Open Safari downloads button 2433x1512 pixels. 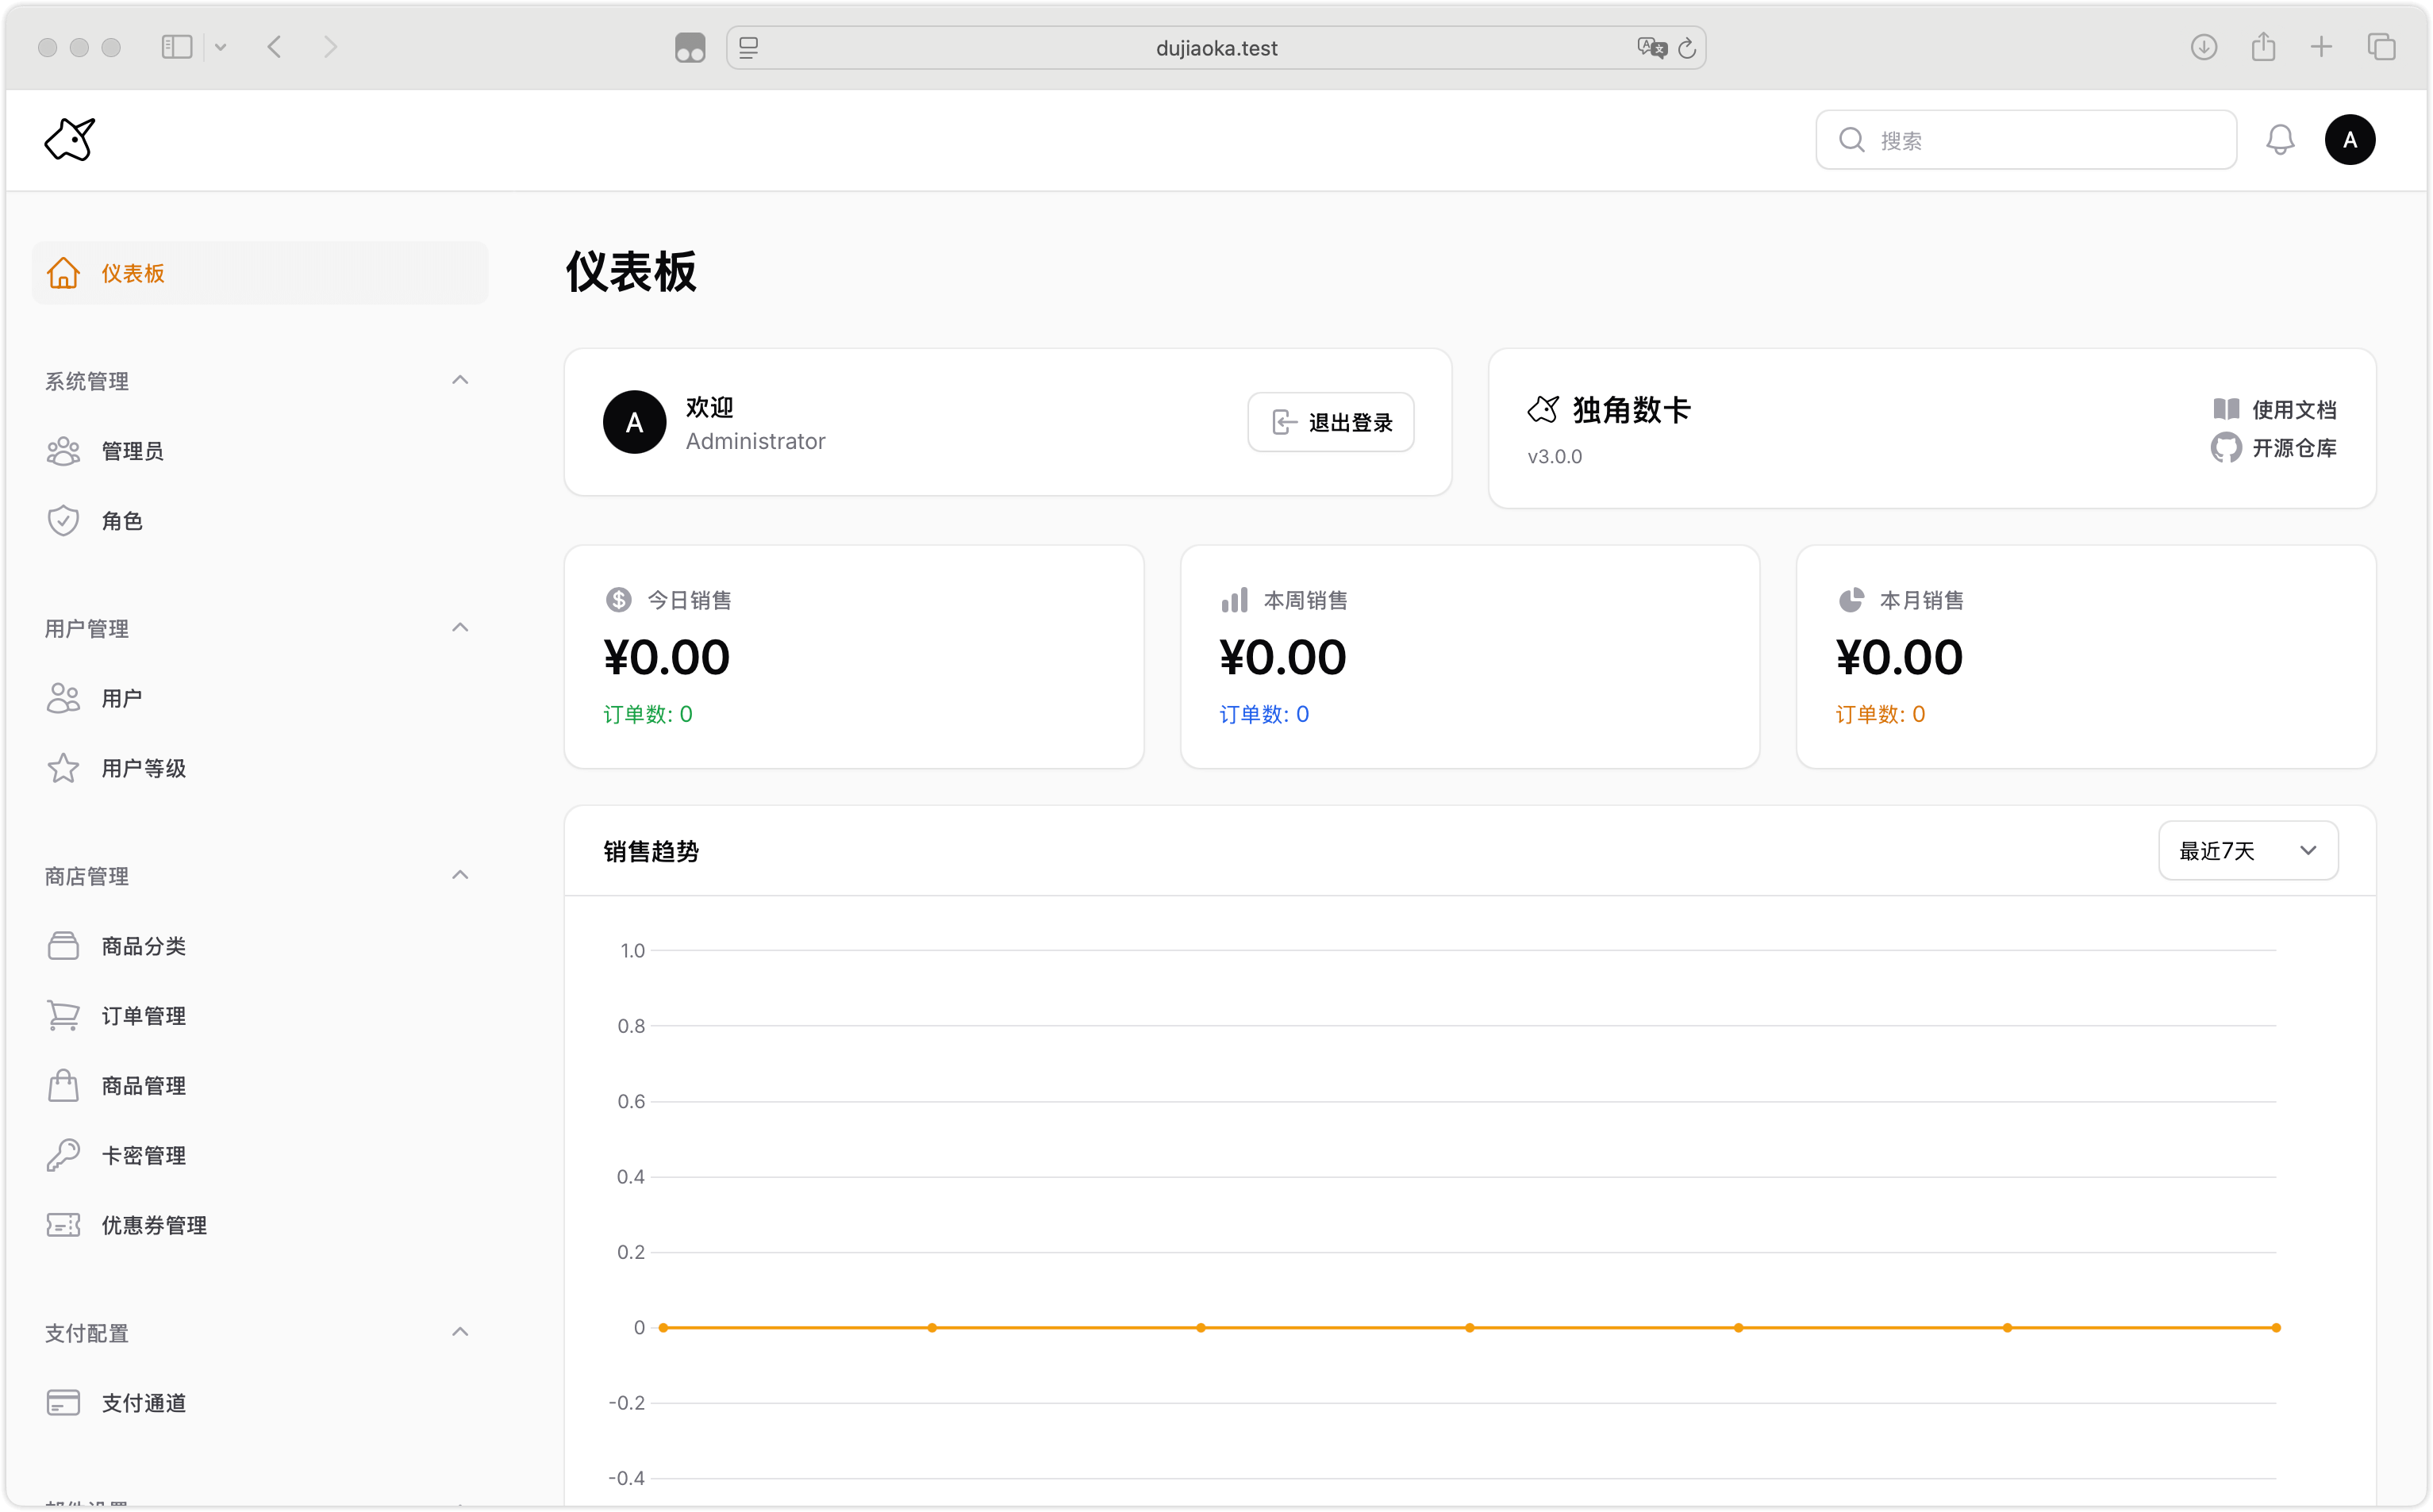(x=2203, y=47)
